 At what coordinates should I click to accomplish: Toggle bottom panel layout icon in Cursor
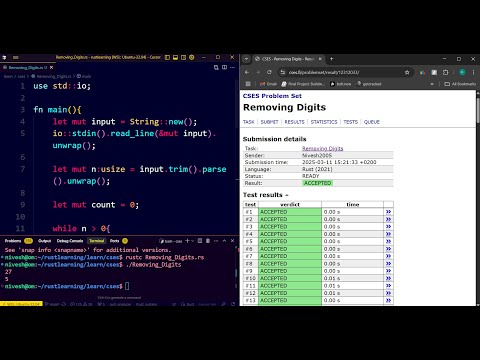(x=175, y=57)
